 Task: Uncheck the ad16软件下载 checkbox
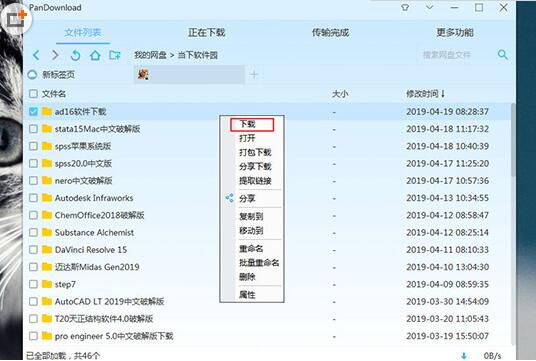point(33,111)
